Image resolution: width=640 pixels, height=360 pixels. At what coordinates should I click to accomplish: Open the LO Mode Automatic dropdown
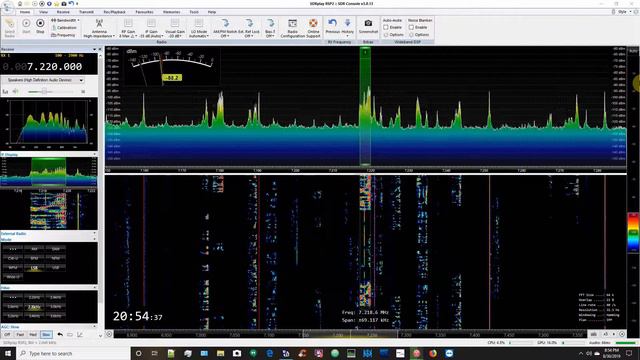click(199, 28)
